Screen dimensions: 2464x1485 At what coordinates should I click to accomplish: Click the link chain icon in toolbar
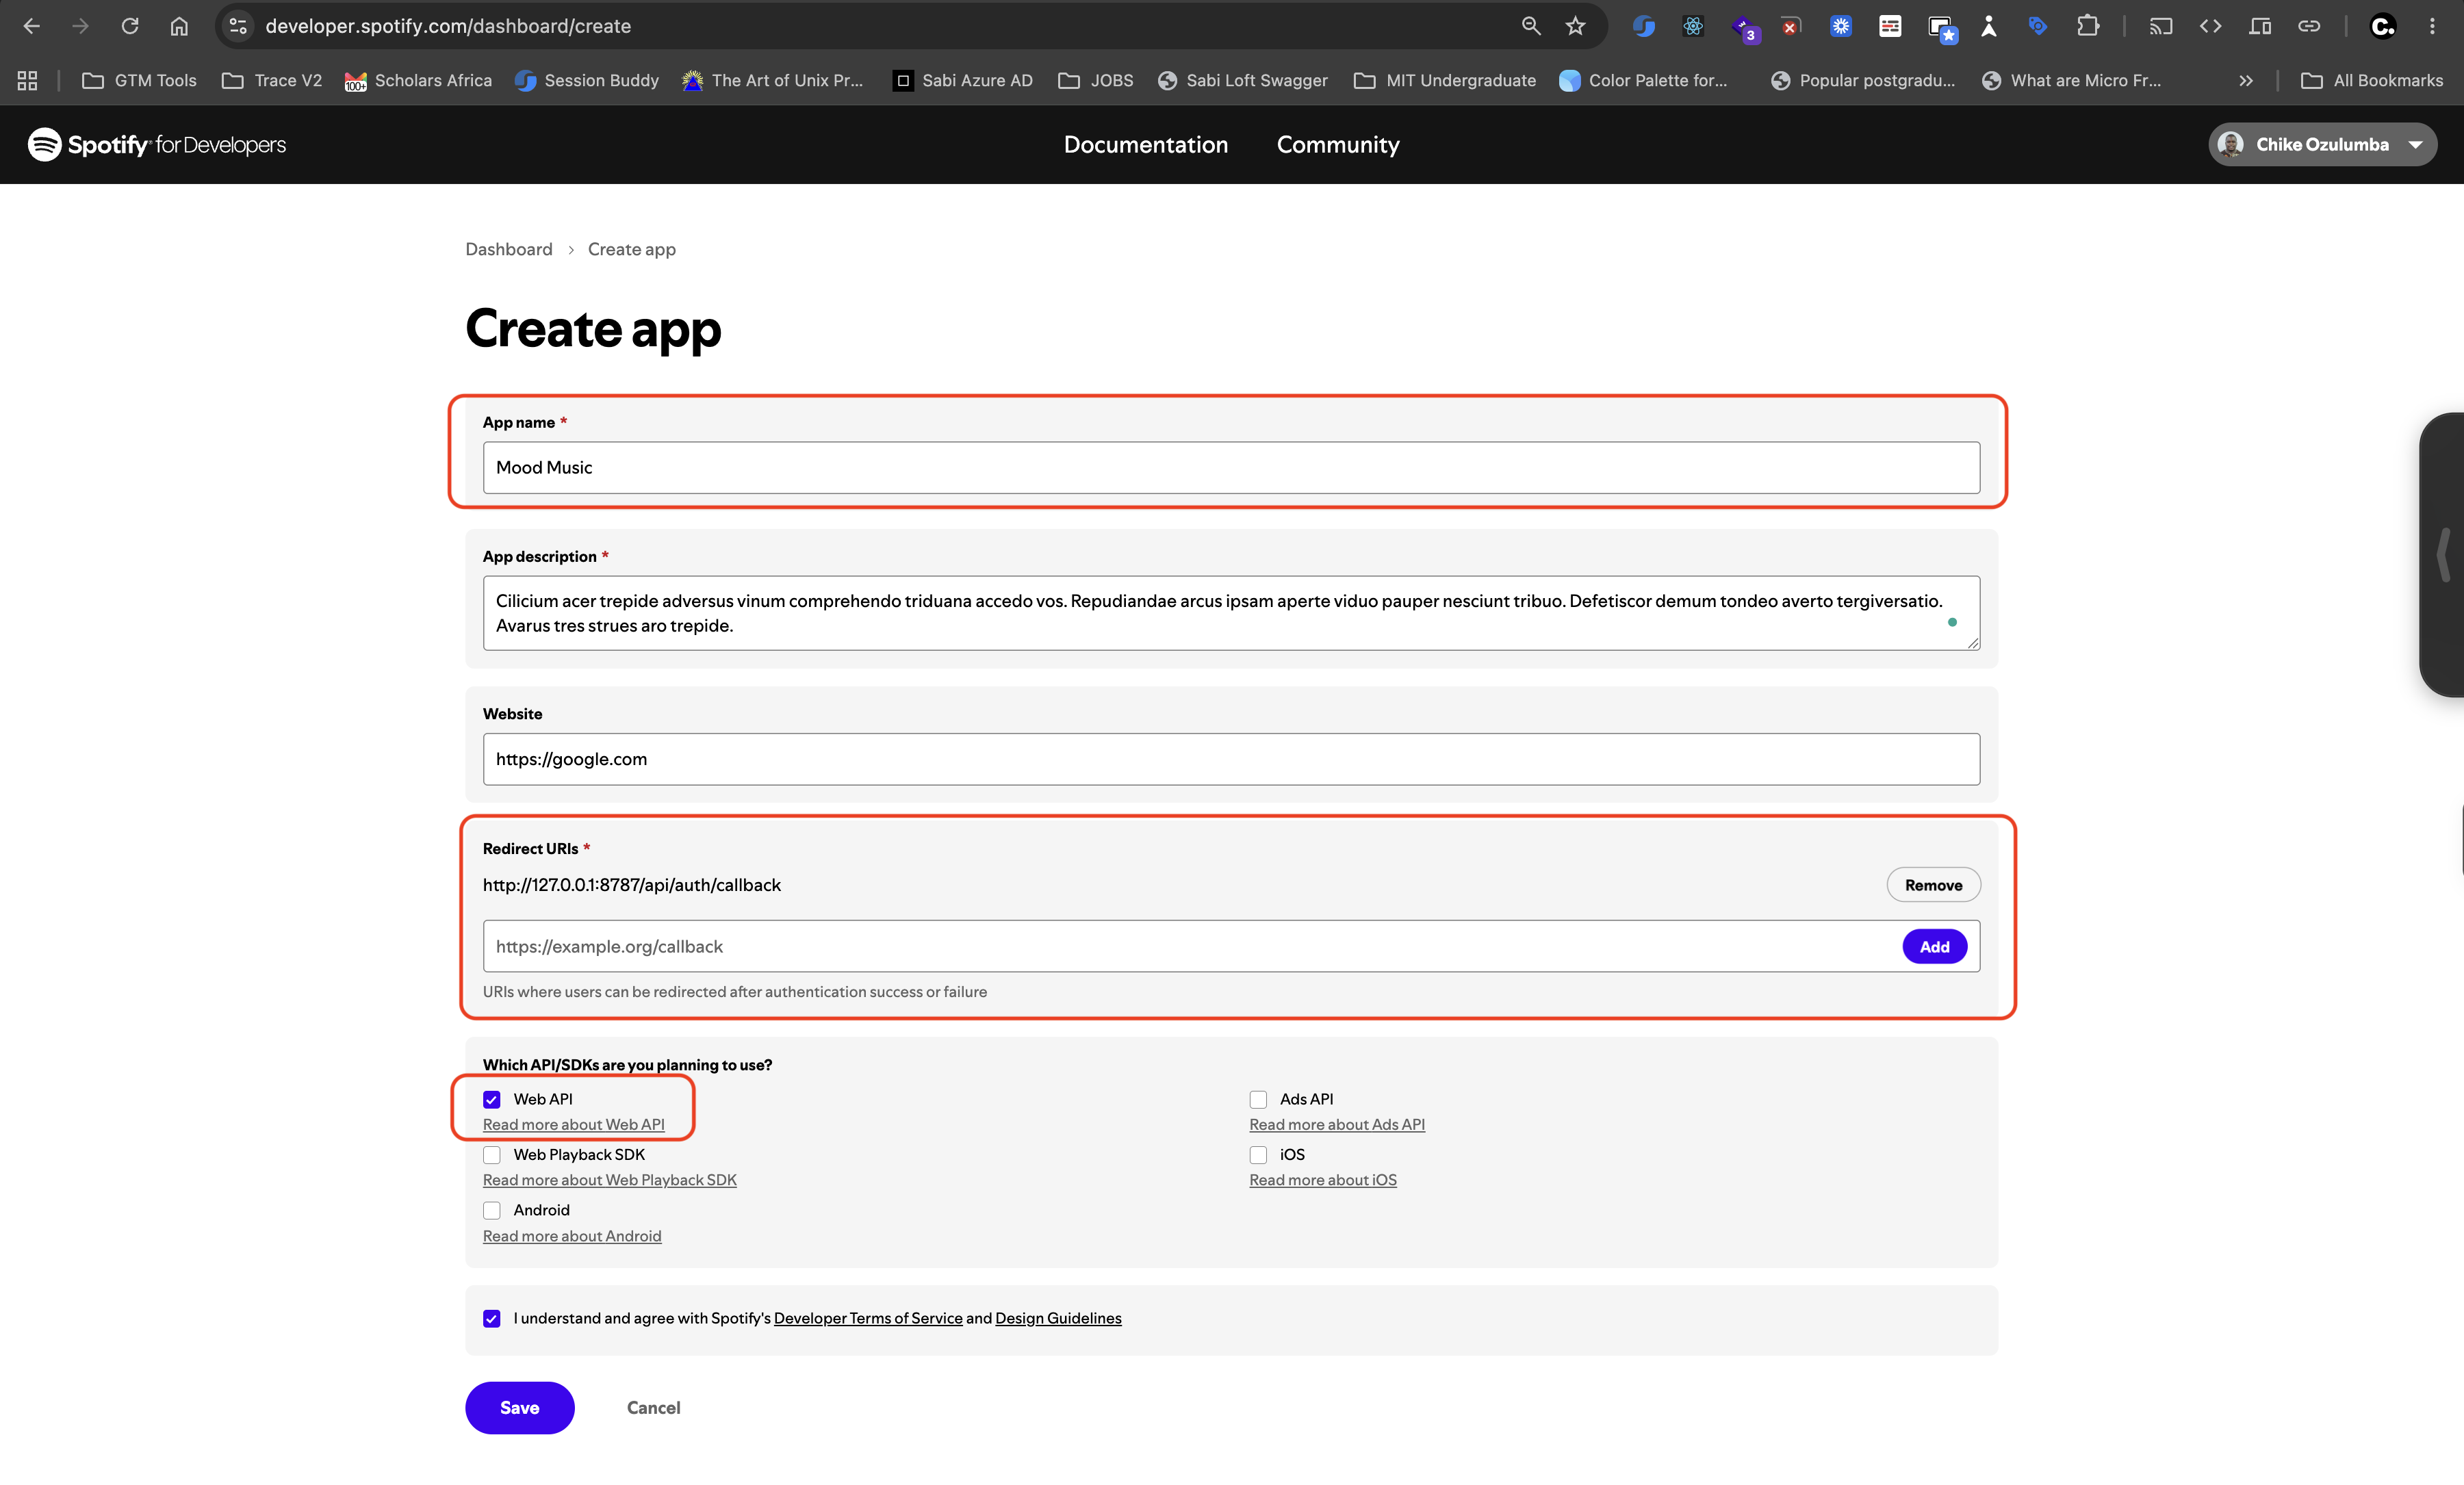[2309, 26]
